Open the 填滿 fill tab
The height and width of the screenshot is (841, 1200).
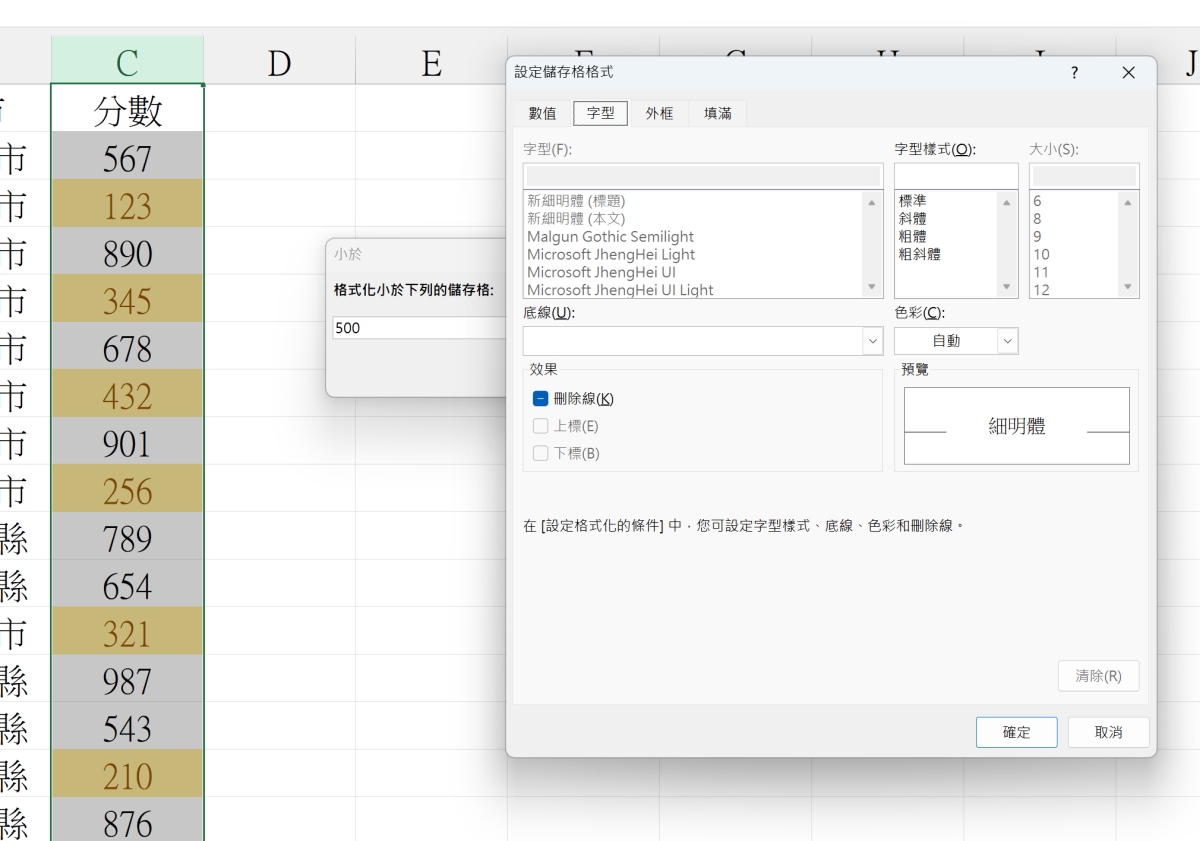(x=717, y=113)
